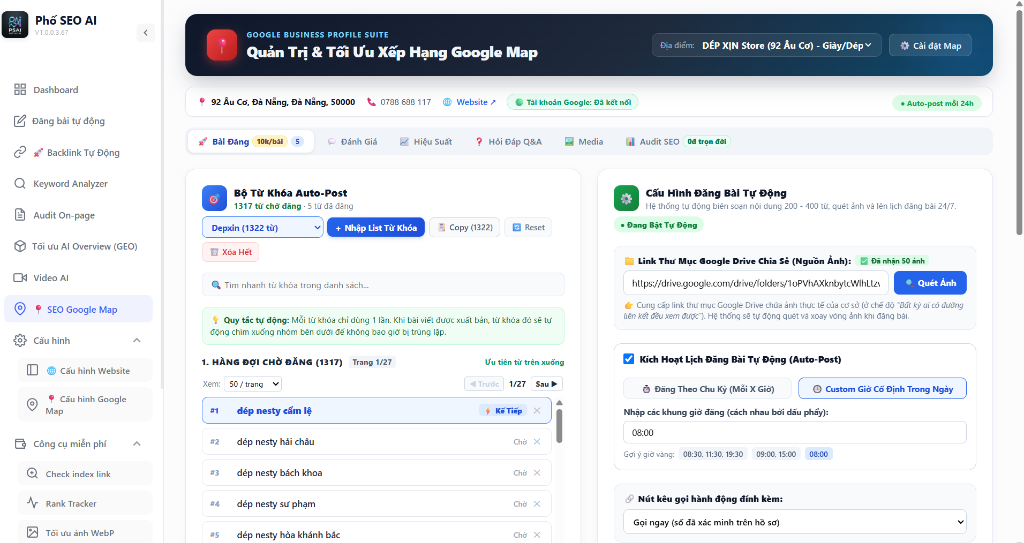
Task: Go to Backlink Tự Động page
Action: [x=78, y=152]
